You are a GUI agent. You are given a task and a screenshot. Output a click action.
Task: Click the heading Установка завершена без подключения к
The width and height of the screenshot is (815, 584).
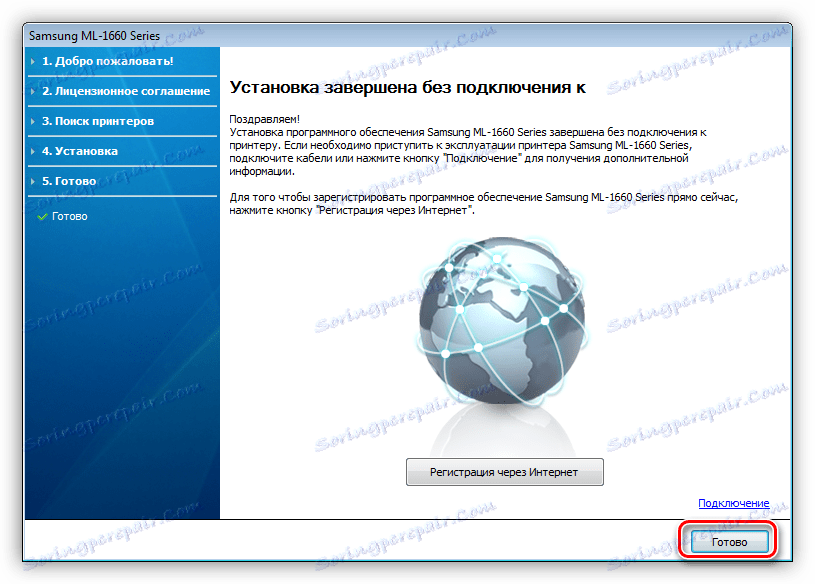[408, 87]
